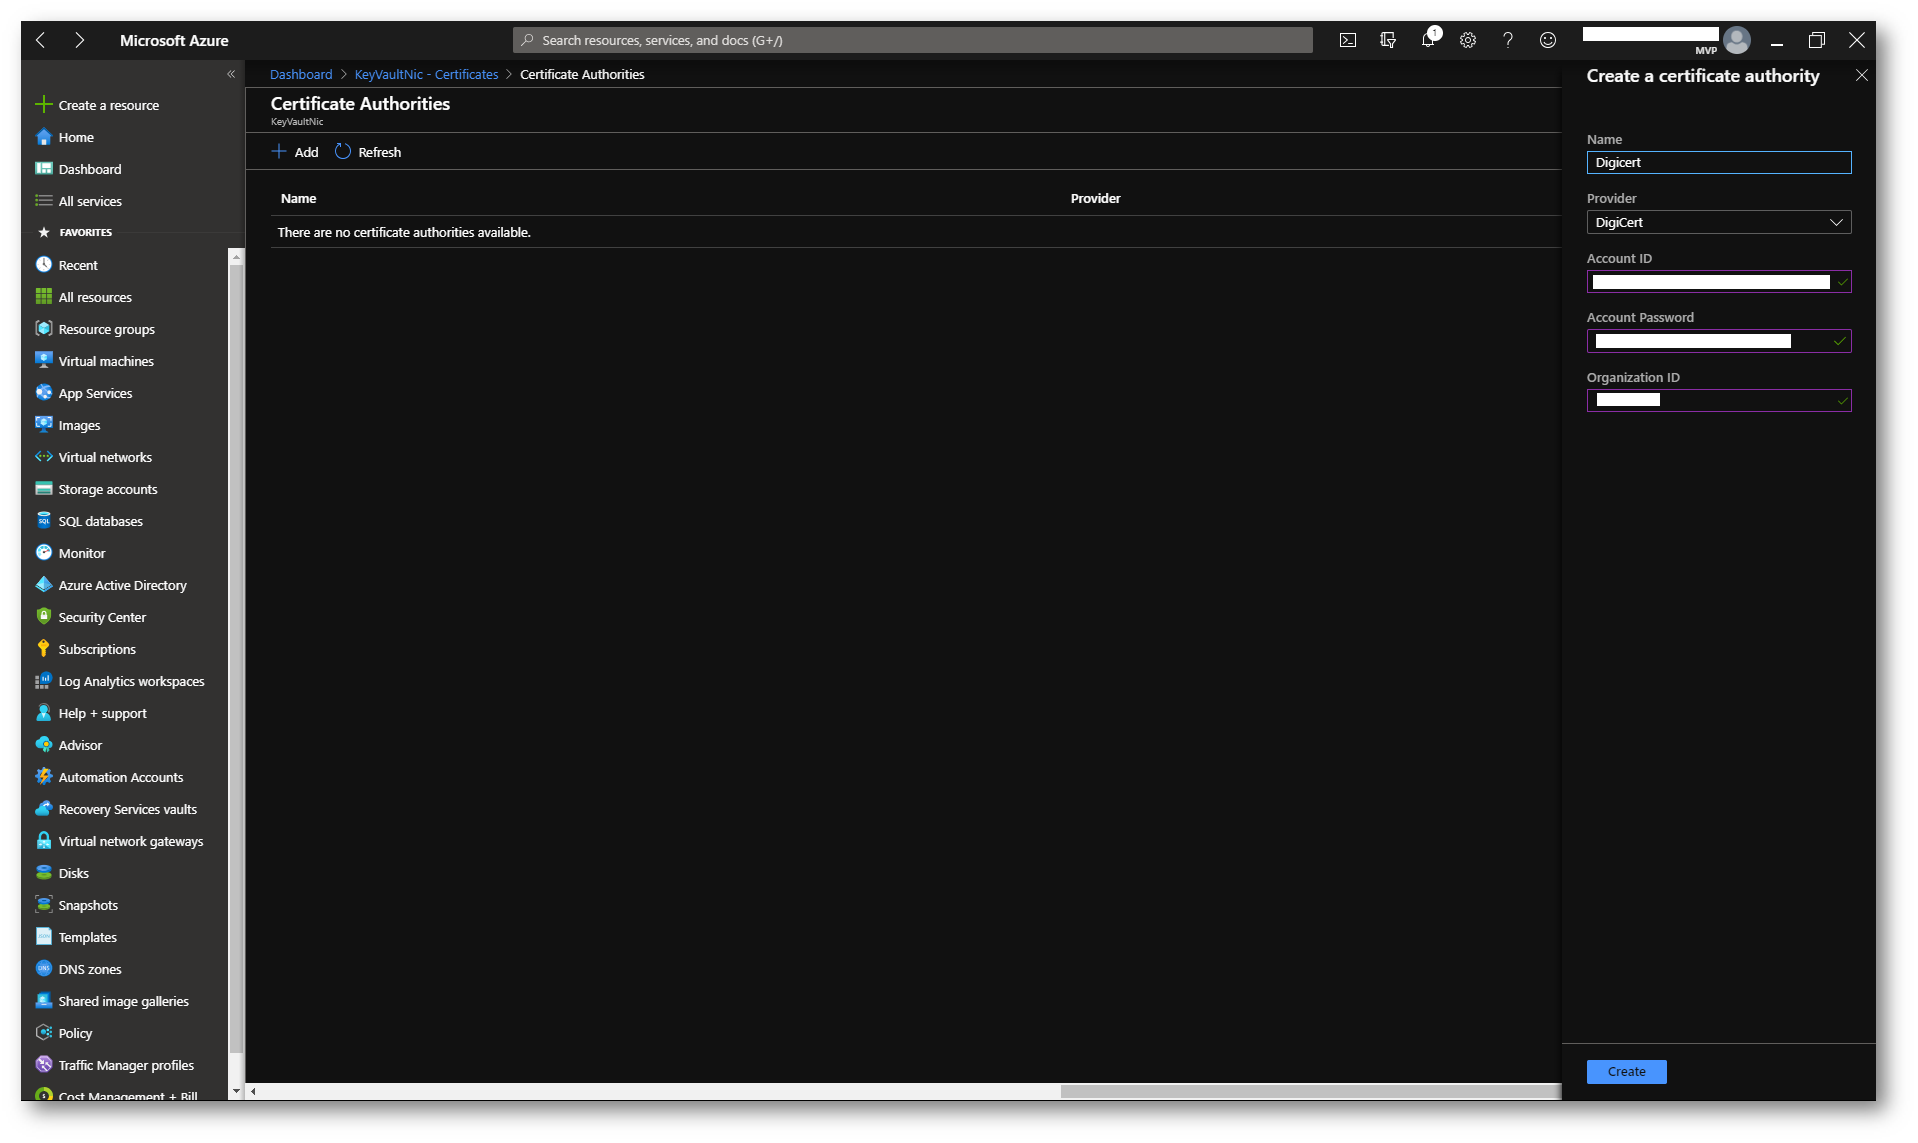
Task: Click the Subscriptions key icon
Action: (43, 649)
